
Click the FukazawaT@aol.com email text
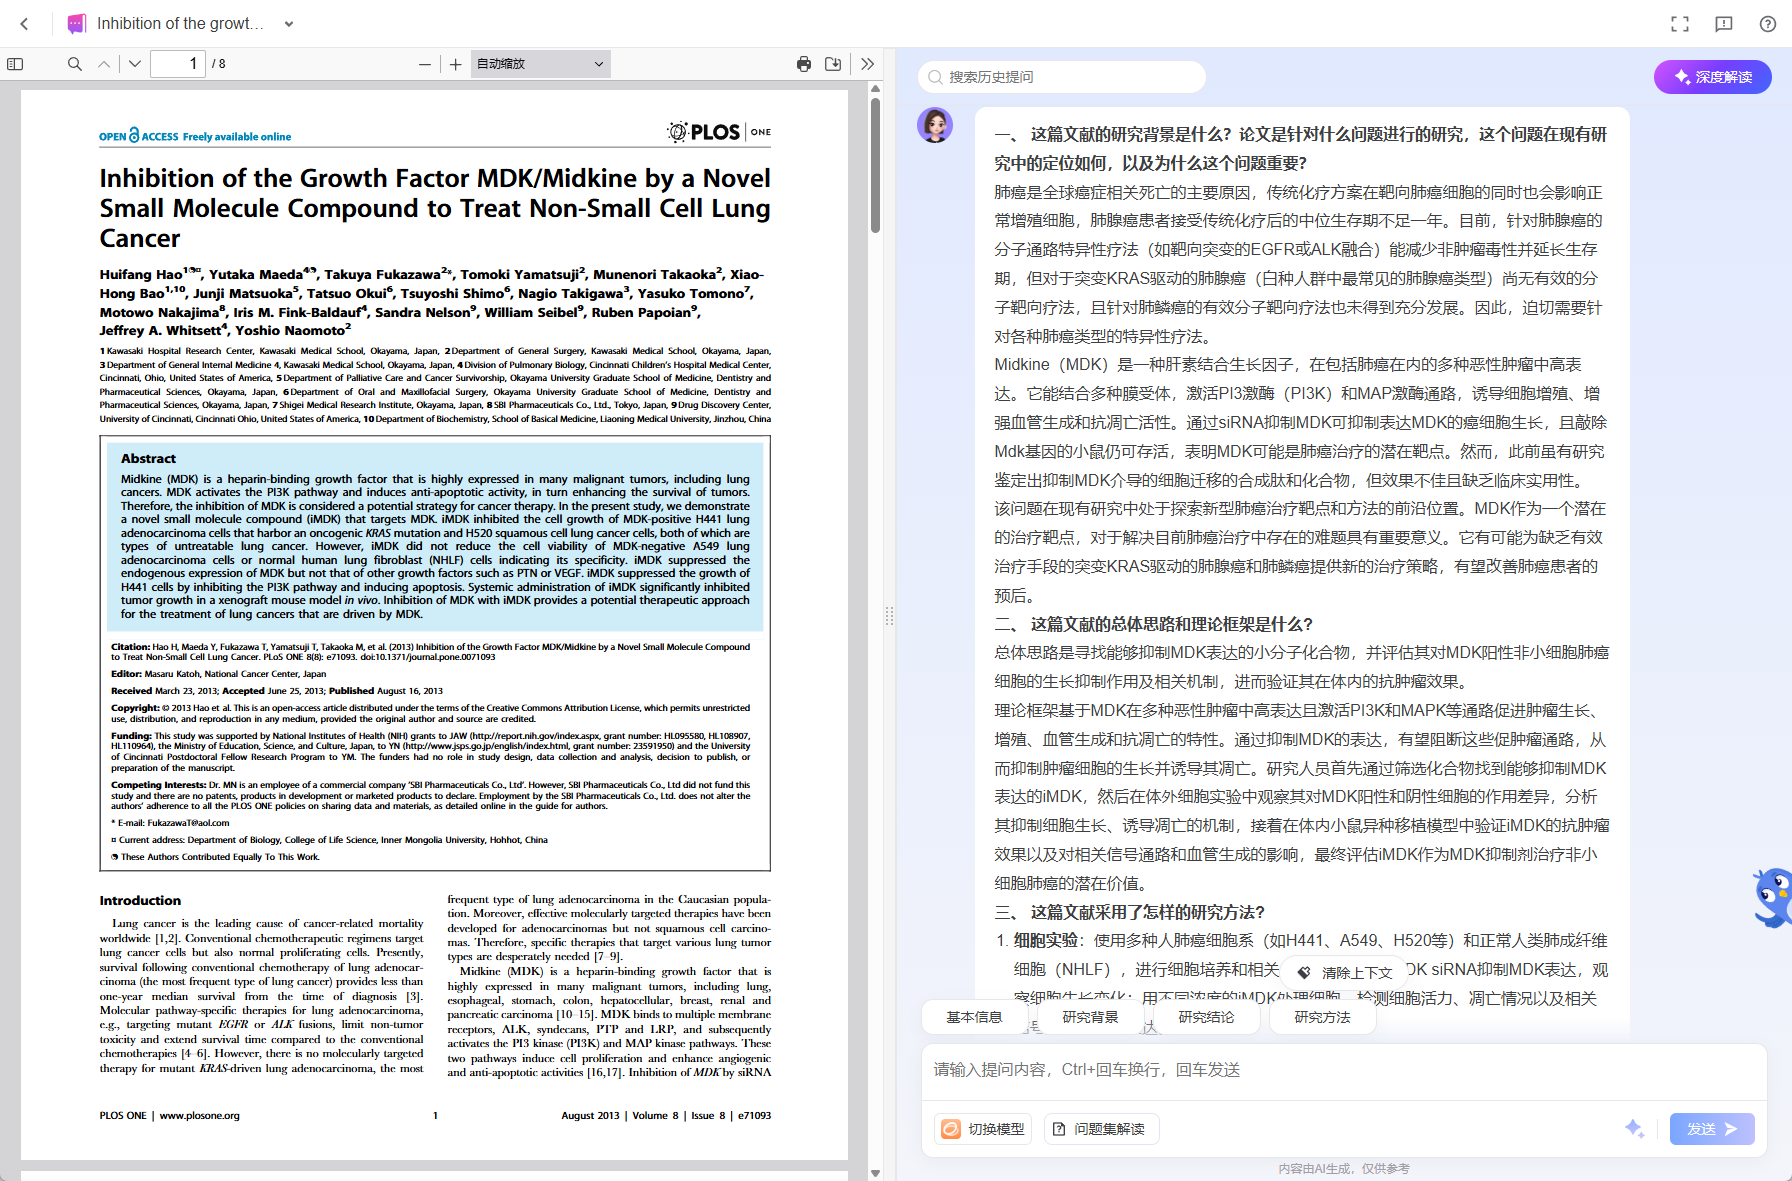click(x=188, y=823)
